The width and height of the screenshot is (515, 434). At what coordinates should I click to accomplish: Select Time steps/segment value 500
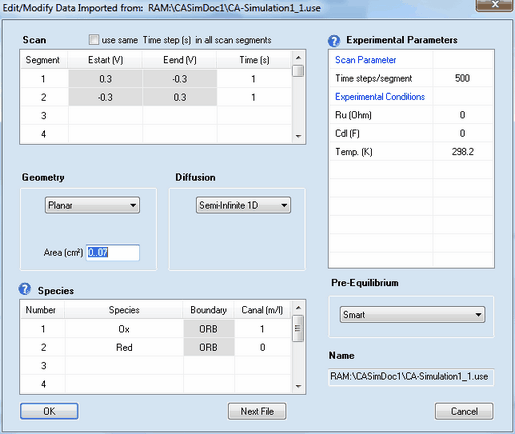[x=463, y=78]
